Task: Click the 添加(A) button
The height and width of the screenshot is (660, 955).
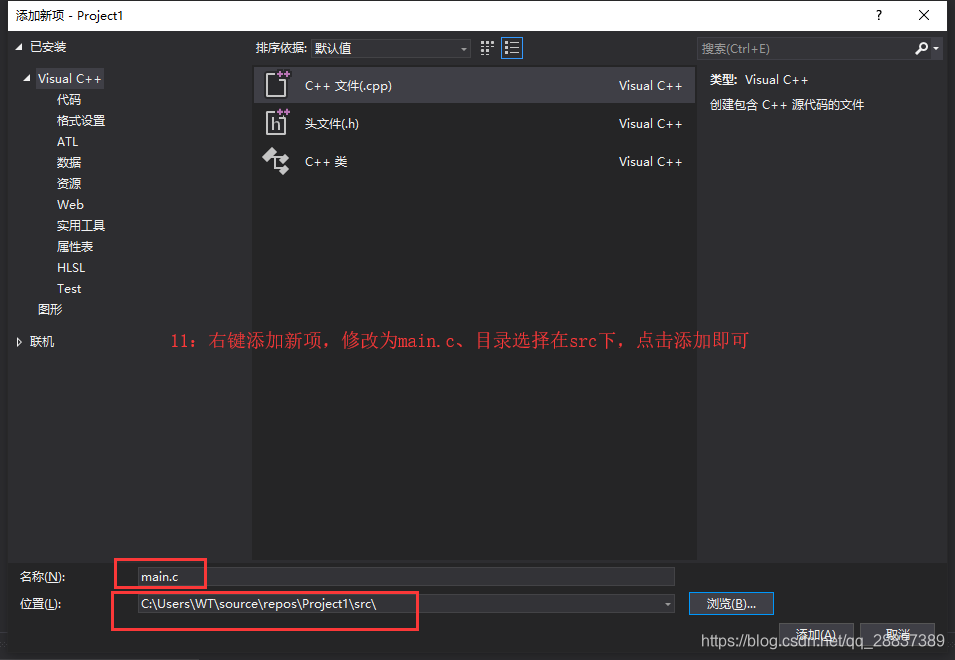Action: (816, 634)
